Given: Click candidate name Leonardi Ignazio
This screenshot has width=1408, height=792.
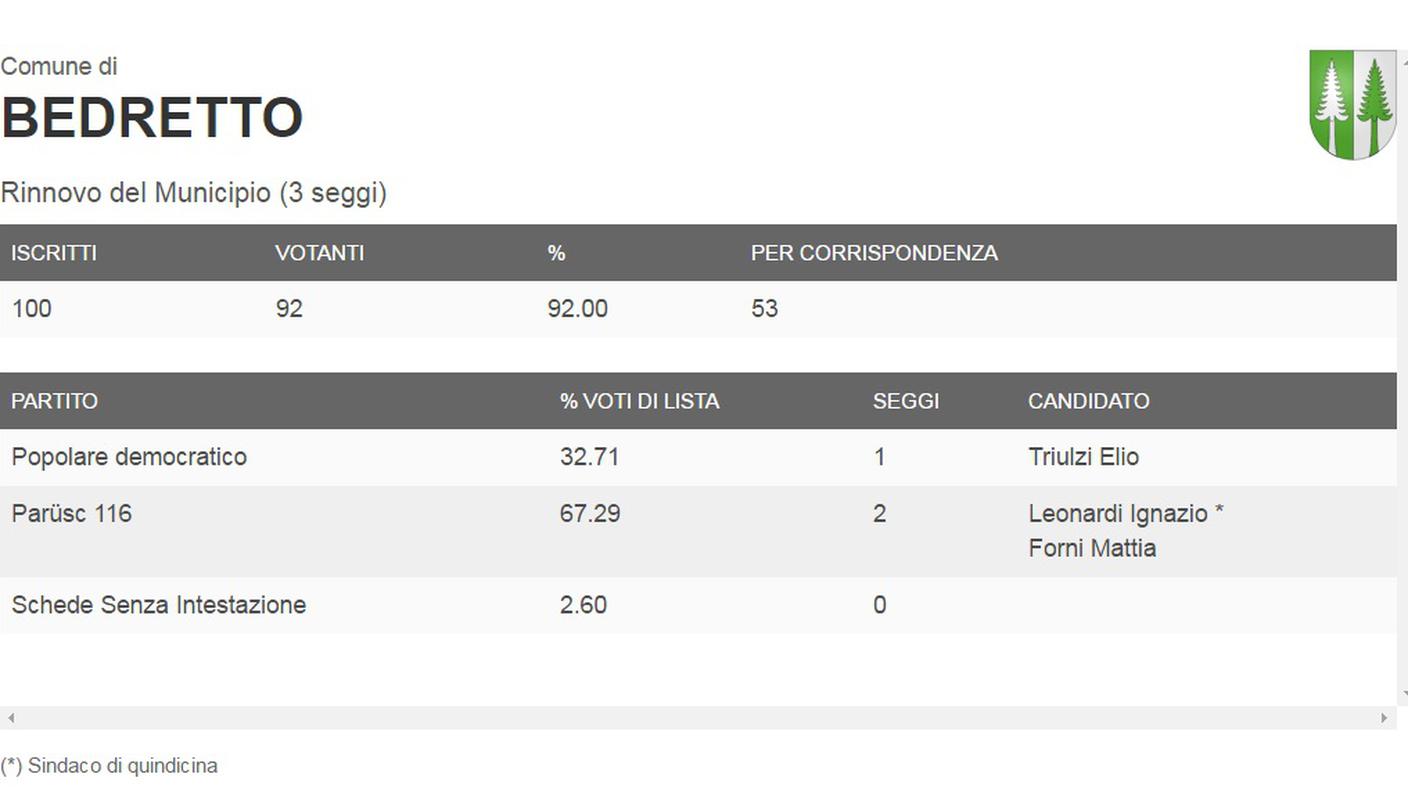Looking at the screenshot, I should click(x=1118, y=514).
